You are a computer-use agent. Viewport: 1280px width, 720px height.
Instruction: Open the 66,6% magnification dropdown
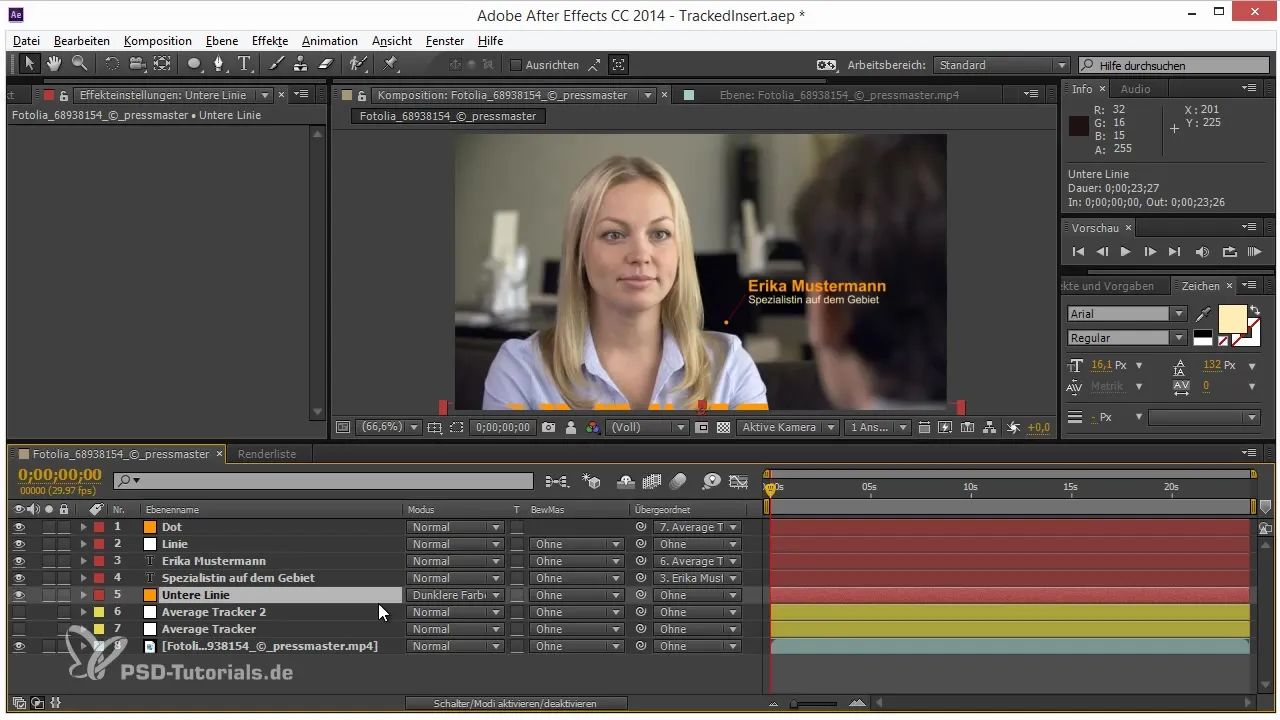tap(388, 427)
